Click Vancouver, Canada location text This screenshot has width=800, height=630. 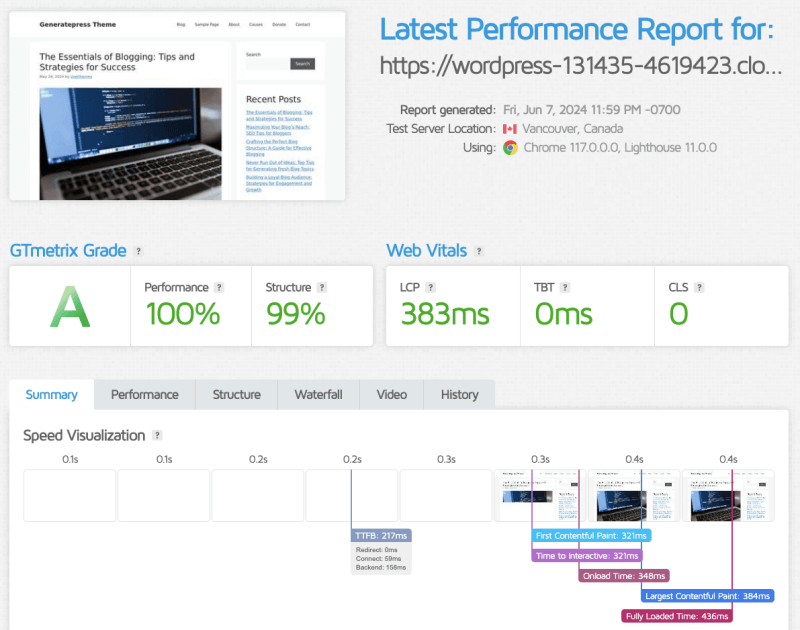point(572,129)
